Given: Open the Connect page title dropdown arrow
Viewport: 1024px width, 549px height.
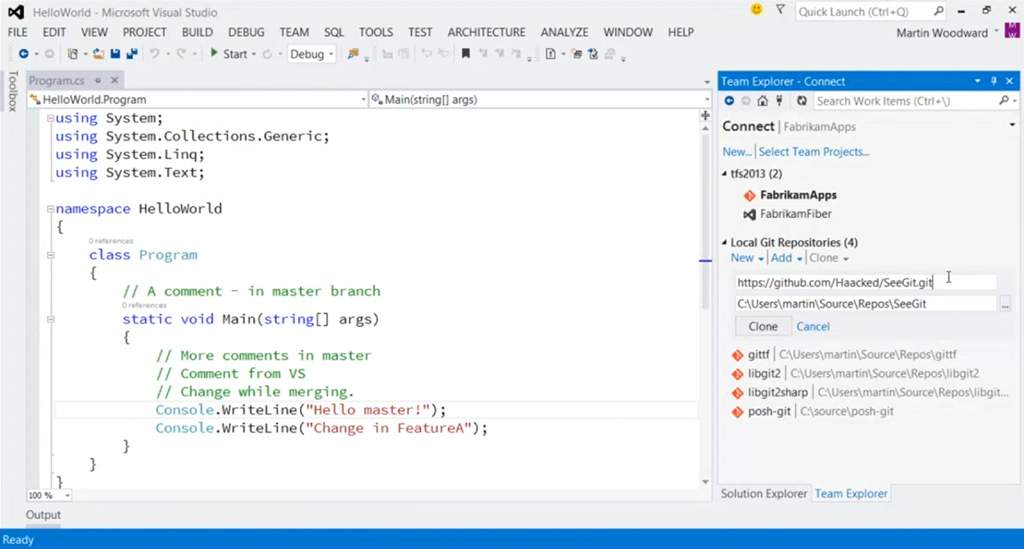Looking at the screenshot, I should [x=1012, y=125].
